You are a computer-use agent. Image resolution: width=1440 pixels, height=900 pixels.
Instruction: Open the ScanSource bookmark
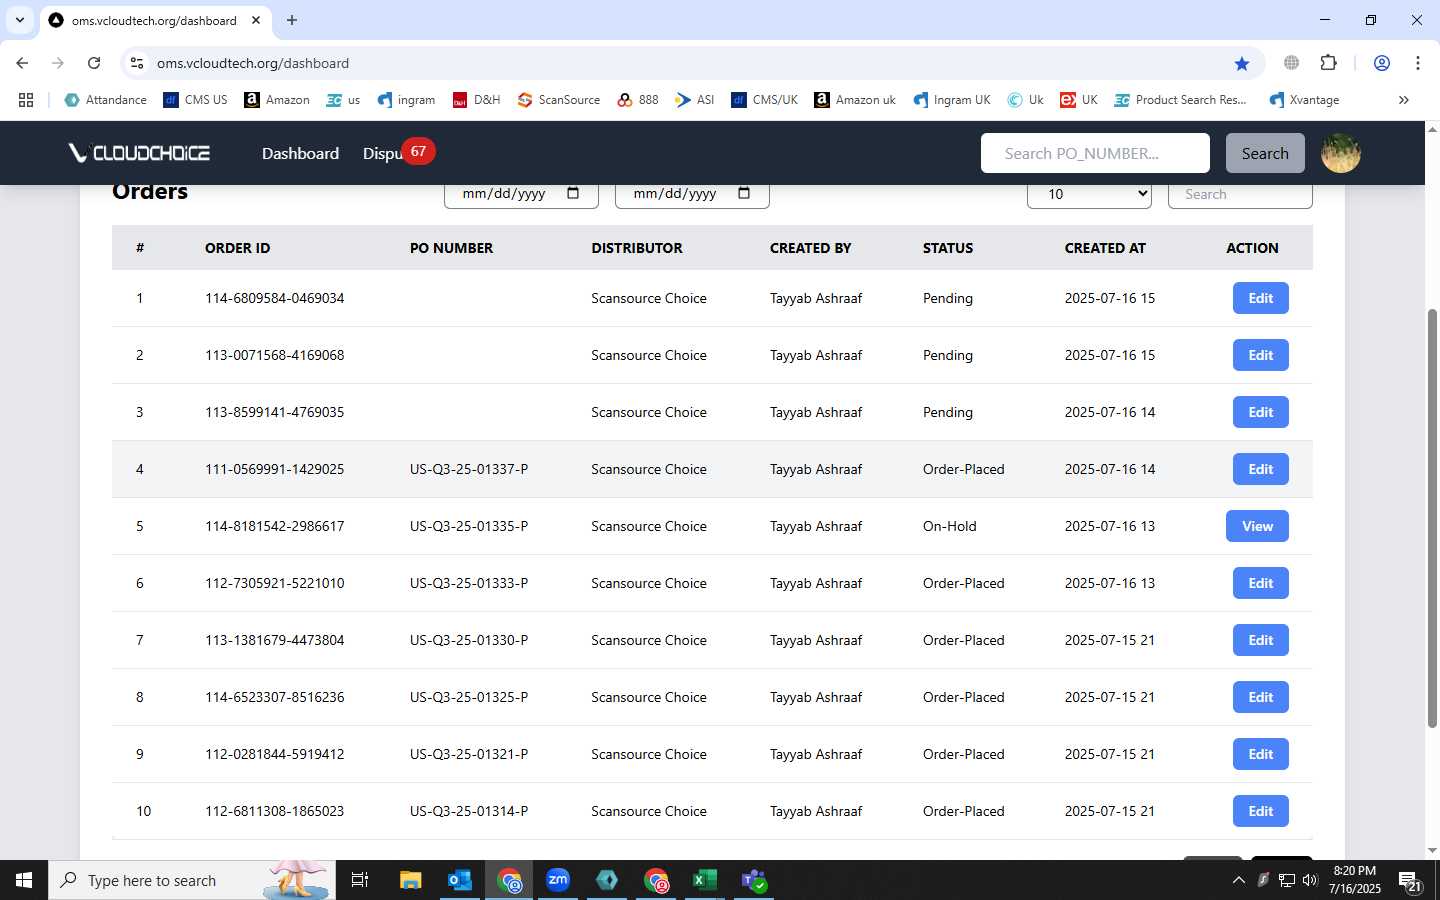[x=559, y=100]
